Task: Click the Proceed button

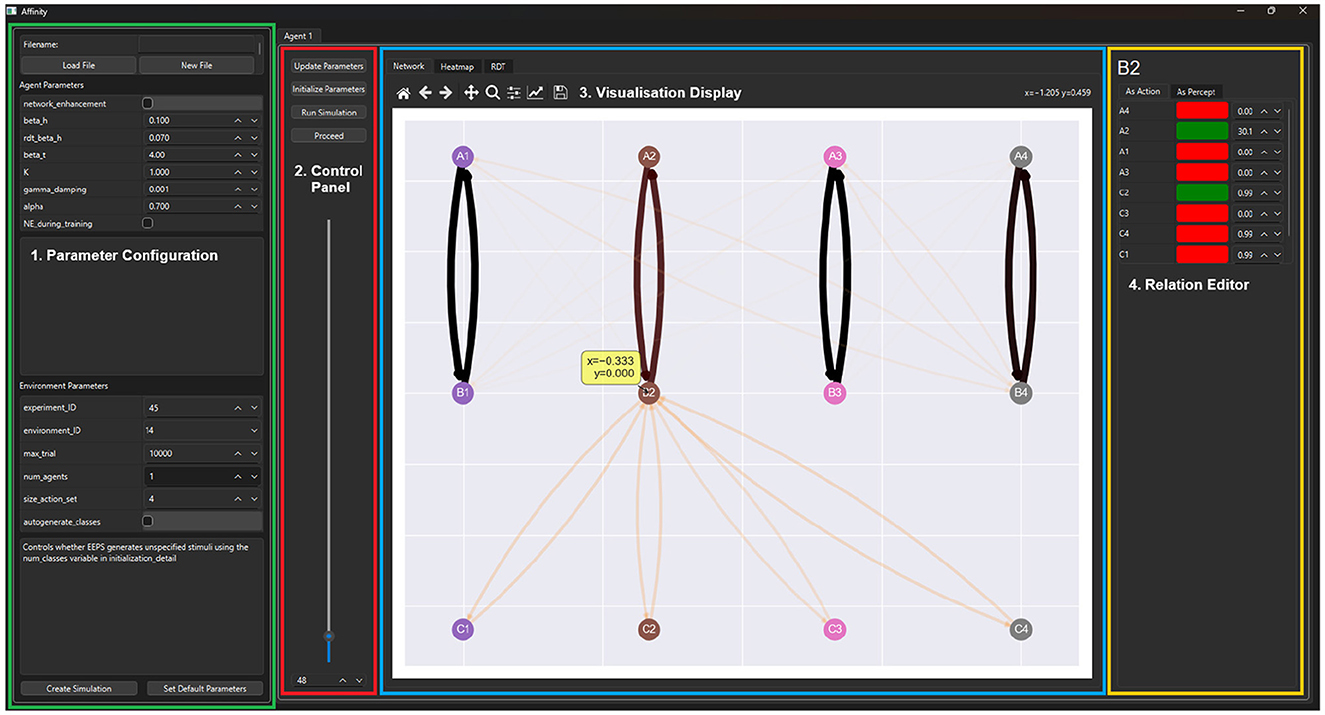Action: (329, 135)
